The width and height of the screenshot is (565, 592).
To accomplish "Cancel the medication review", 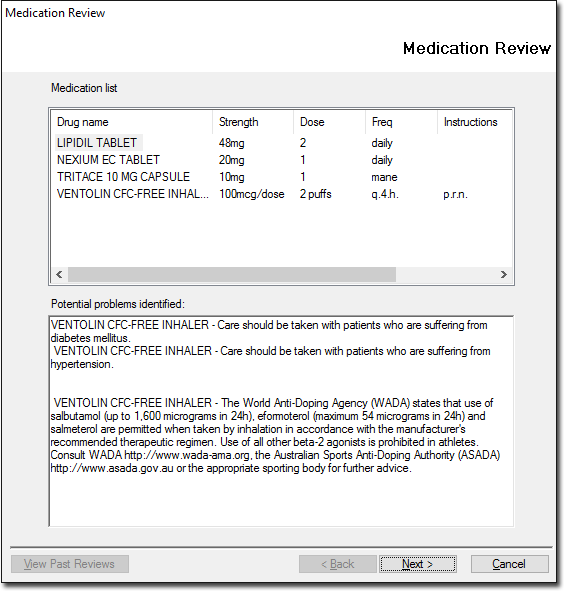I will (x=509, y=564).
